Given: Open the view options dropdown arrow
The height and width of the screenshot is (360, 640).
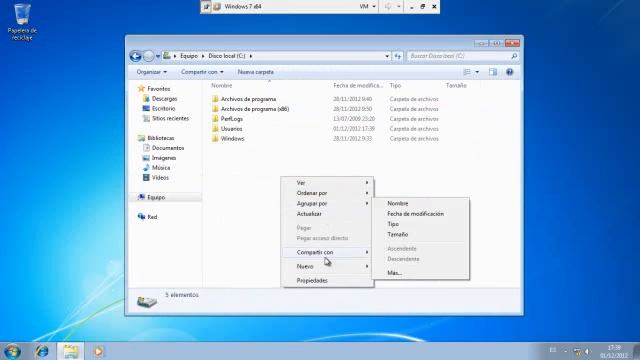Looking at the screenshot, I should [477, 72].
